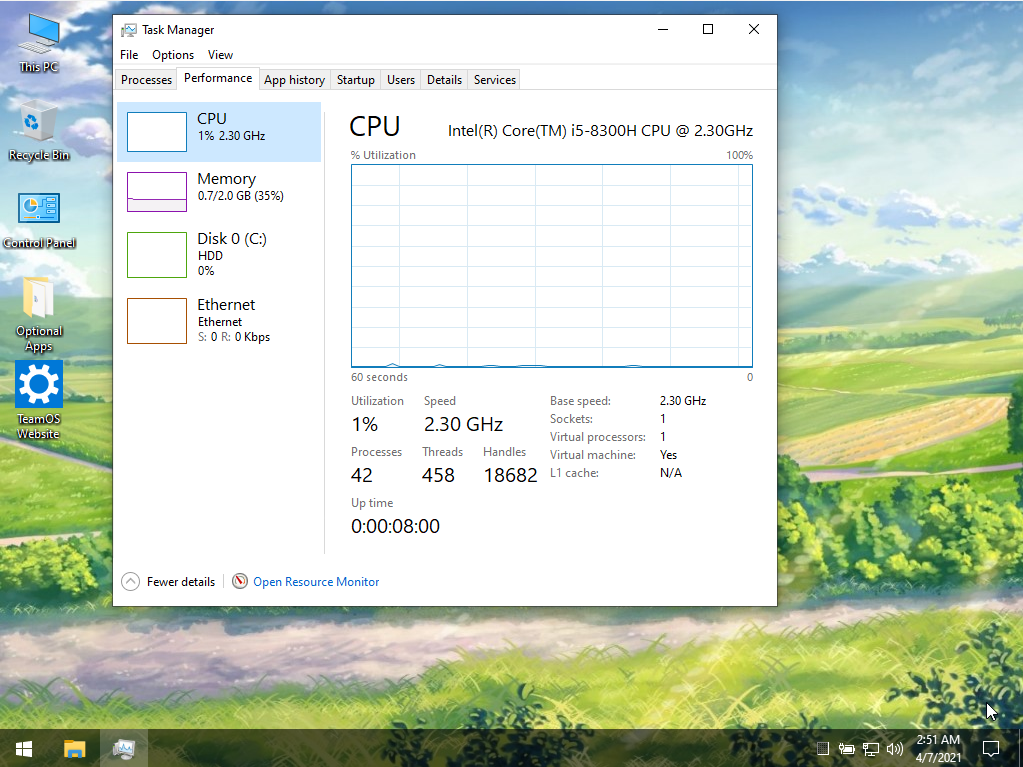Minimize the Task Manager window

663,29
